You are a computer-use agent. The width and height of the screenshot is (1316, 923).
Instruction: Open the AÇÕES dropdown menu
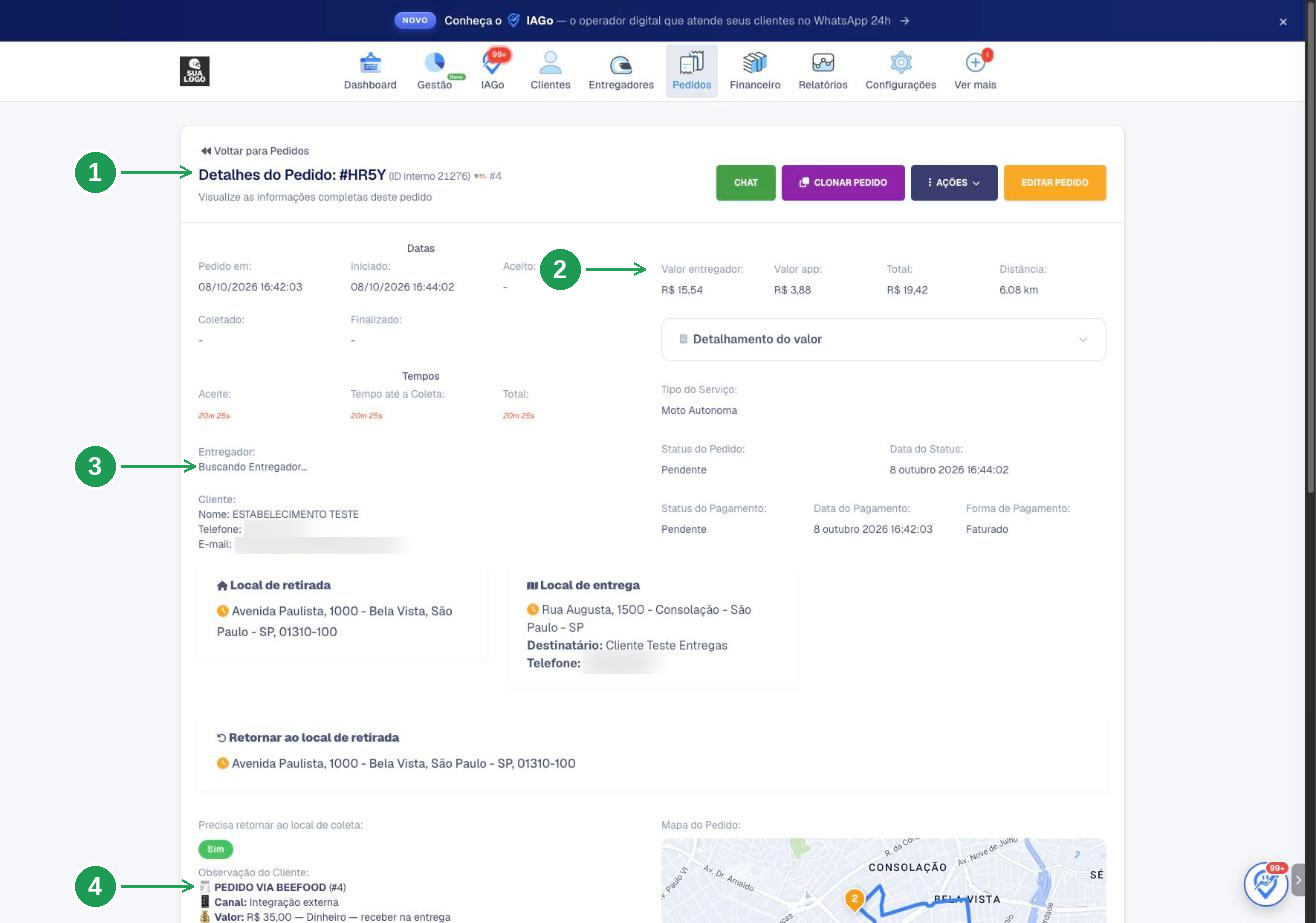pyautogui.click(x=954, y=183)
